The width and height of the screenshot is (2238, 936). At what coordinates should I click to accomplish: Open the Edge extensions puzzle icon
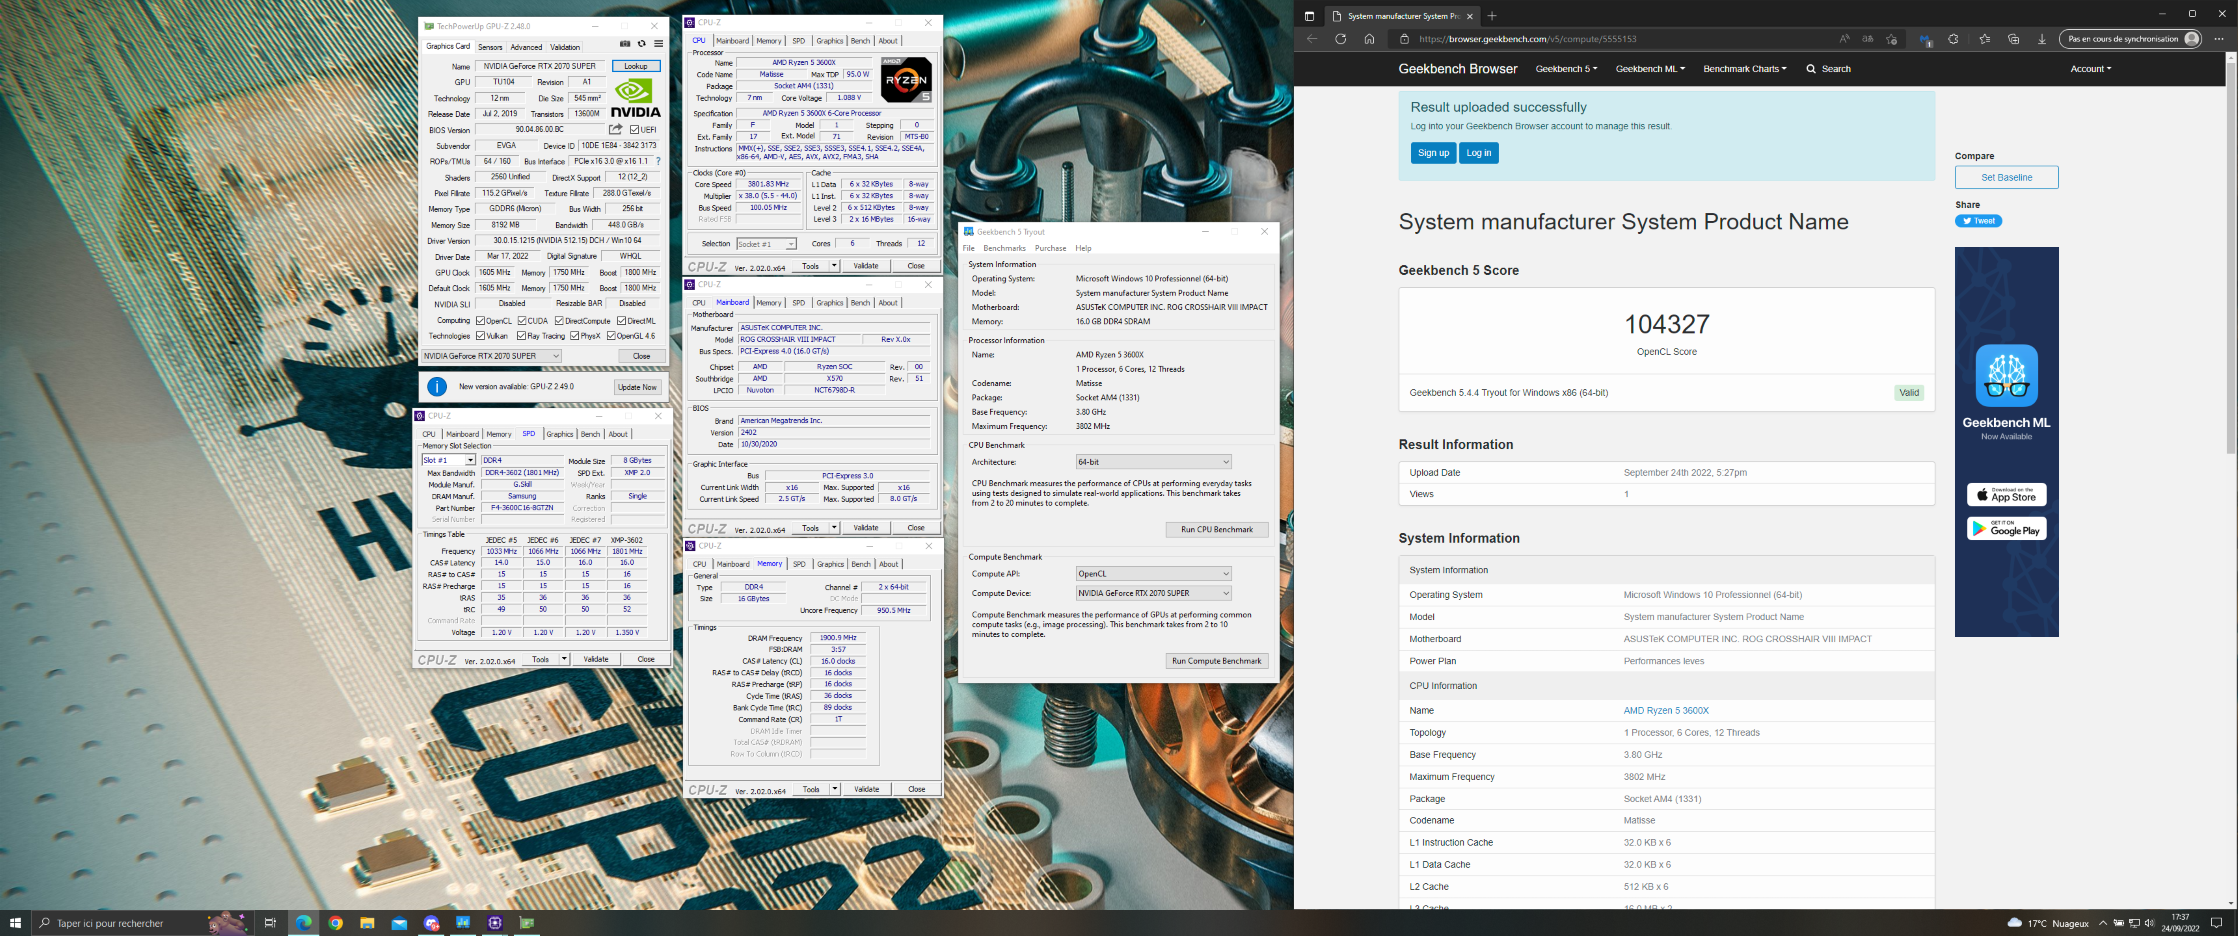(x=1953, y=39)
